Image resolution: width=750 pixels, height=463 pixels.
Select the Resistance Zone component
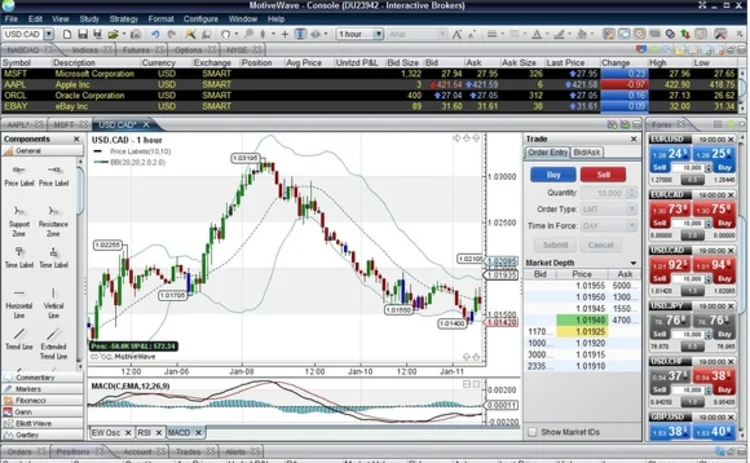tap(53, 220)
